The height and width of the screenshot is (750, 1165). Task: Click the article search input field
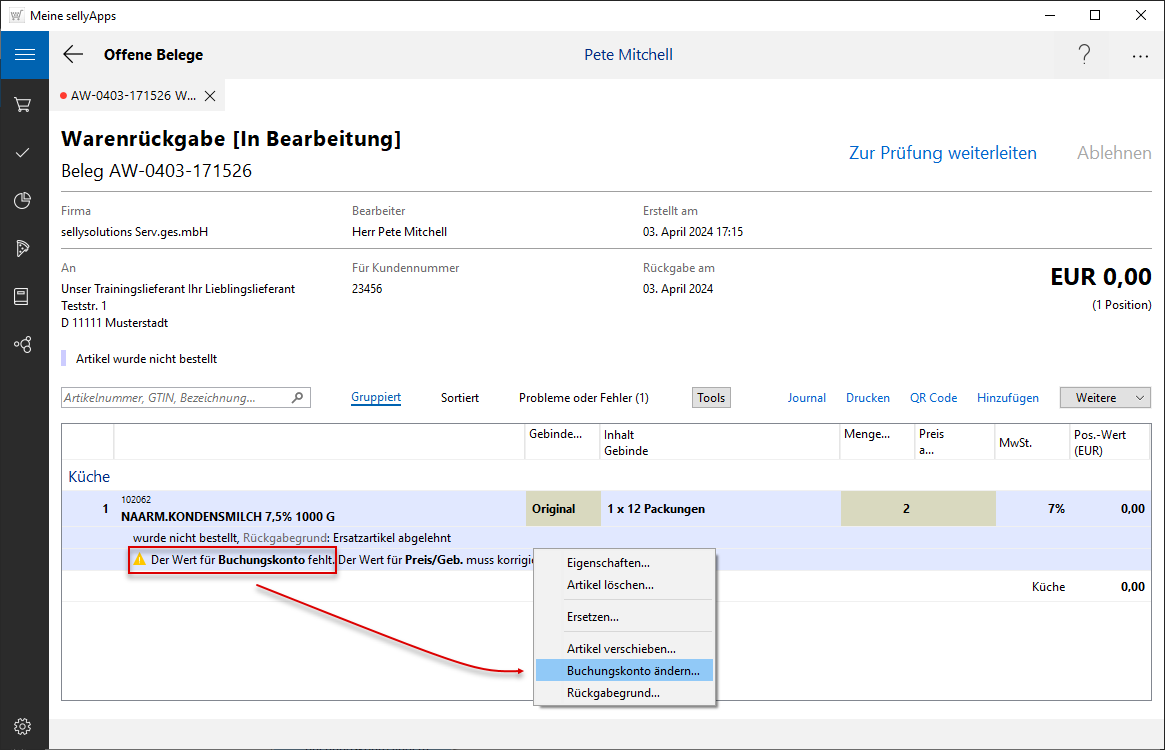point(177,398)
